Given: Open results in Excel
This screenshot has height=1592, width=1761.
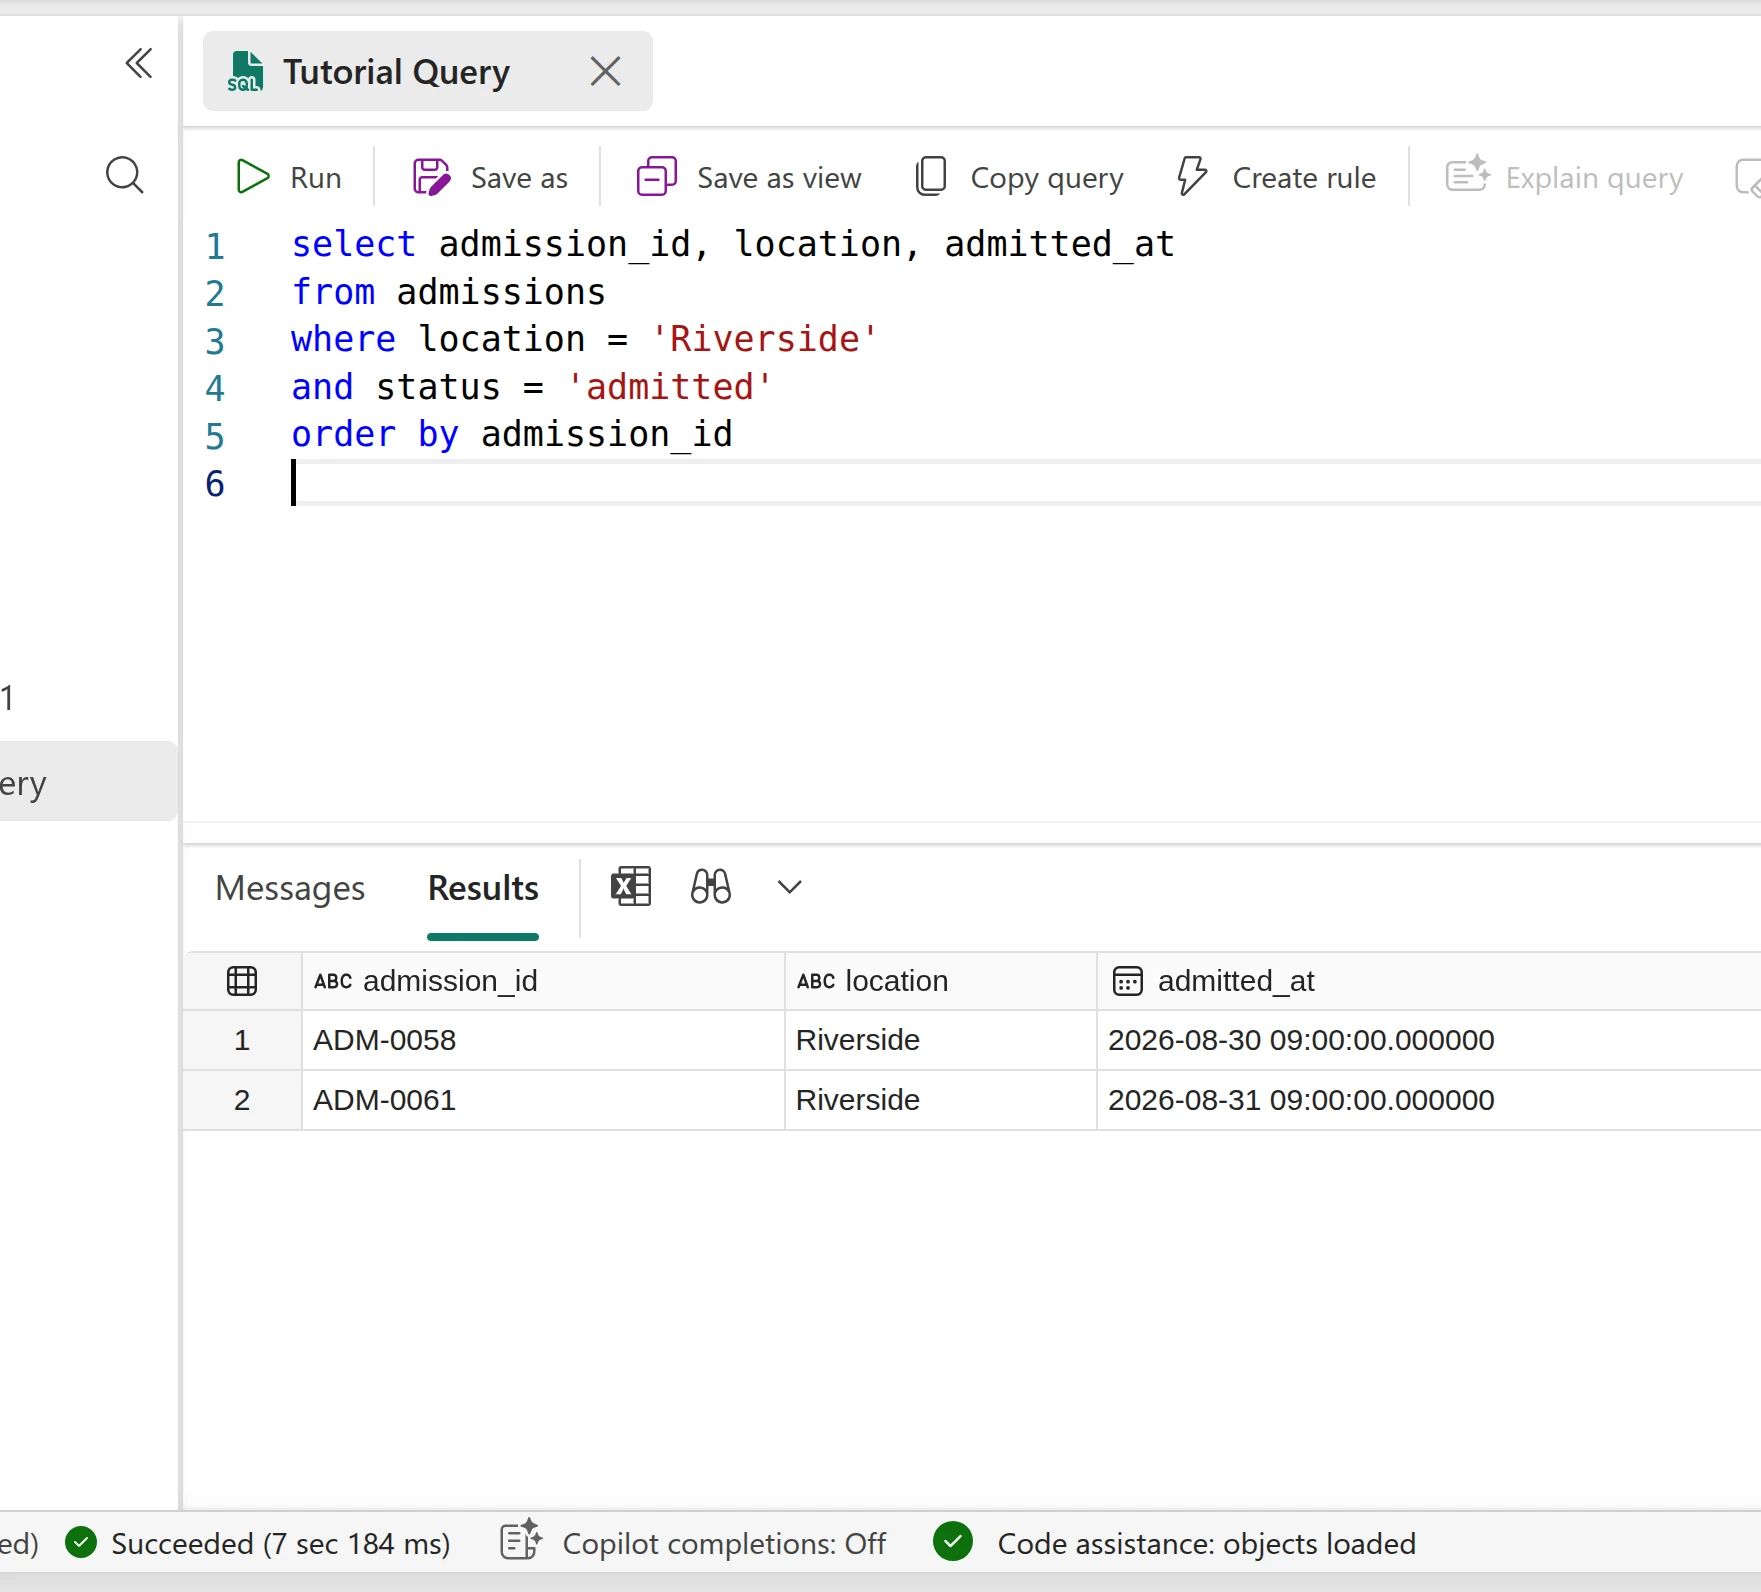Looking at the screenshot, I should [631, 886].
